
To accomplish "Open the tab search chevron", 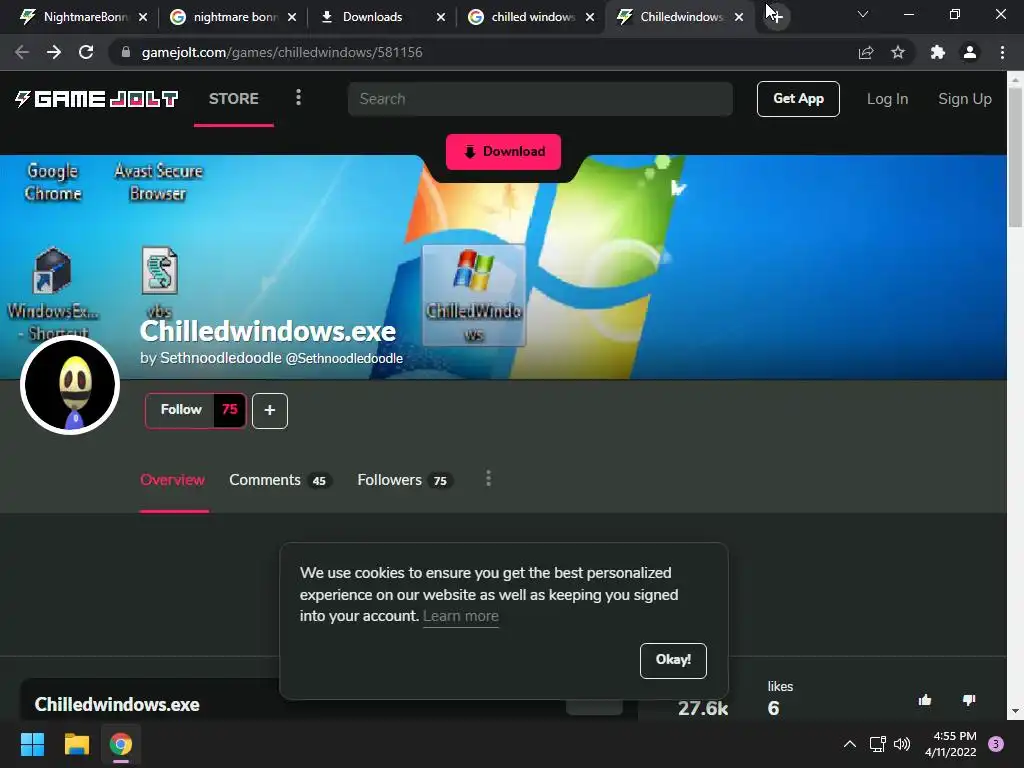I will click(x=863, y=14).
